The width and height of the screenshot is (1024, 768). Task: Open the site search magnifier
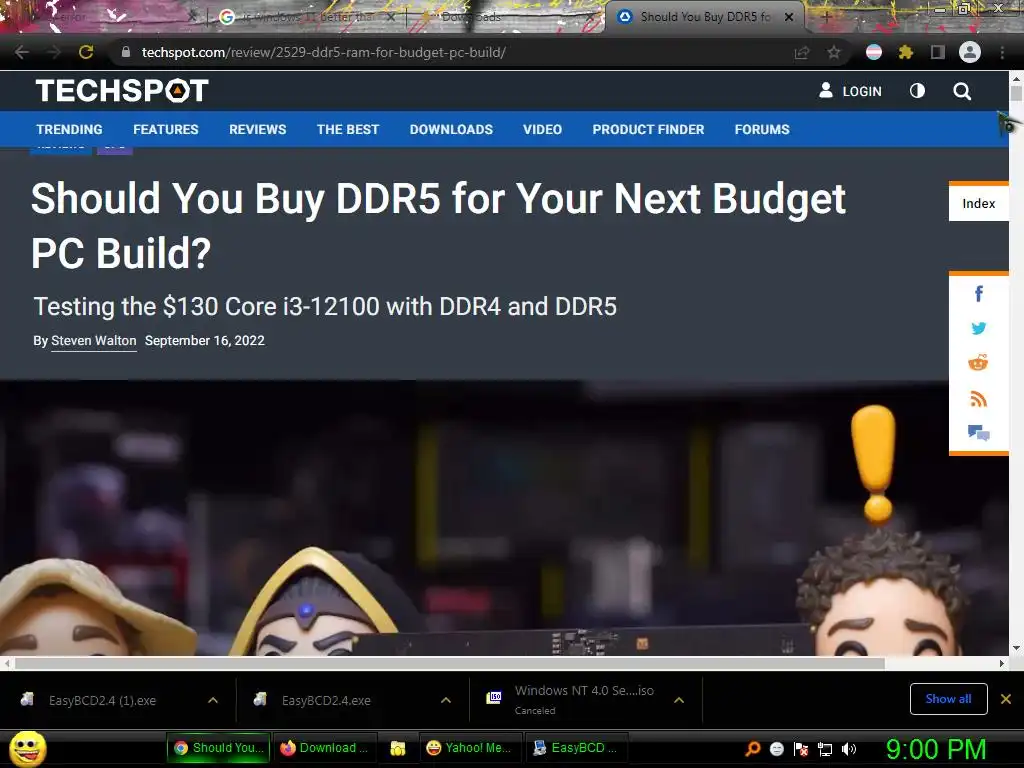[961, 91]
